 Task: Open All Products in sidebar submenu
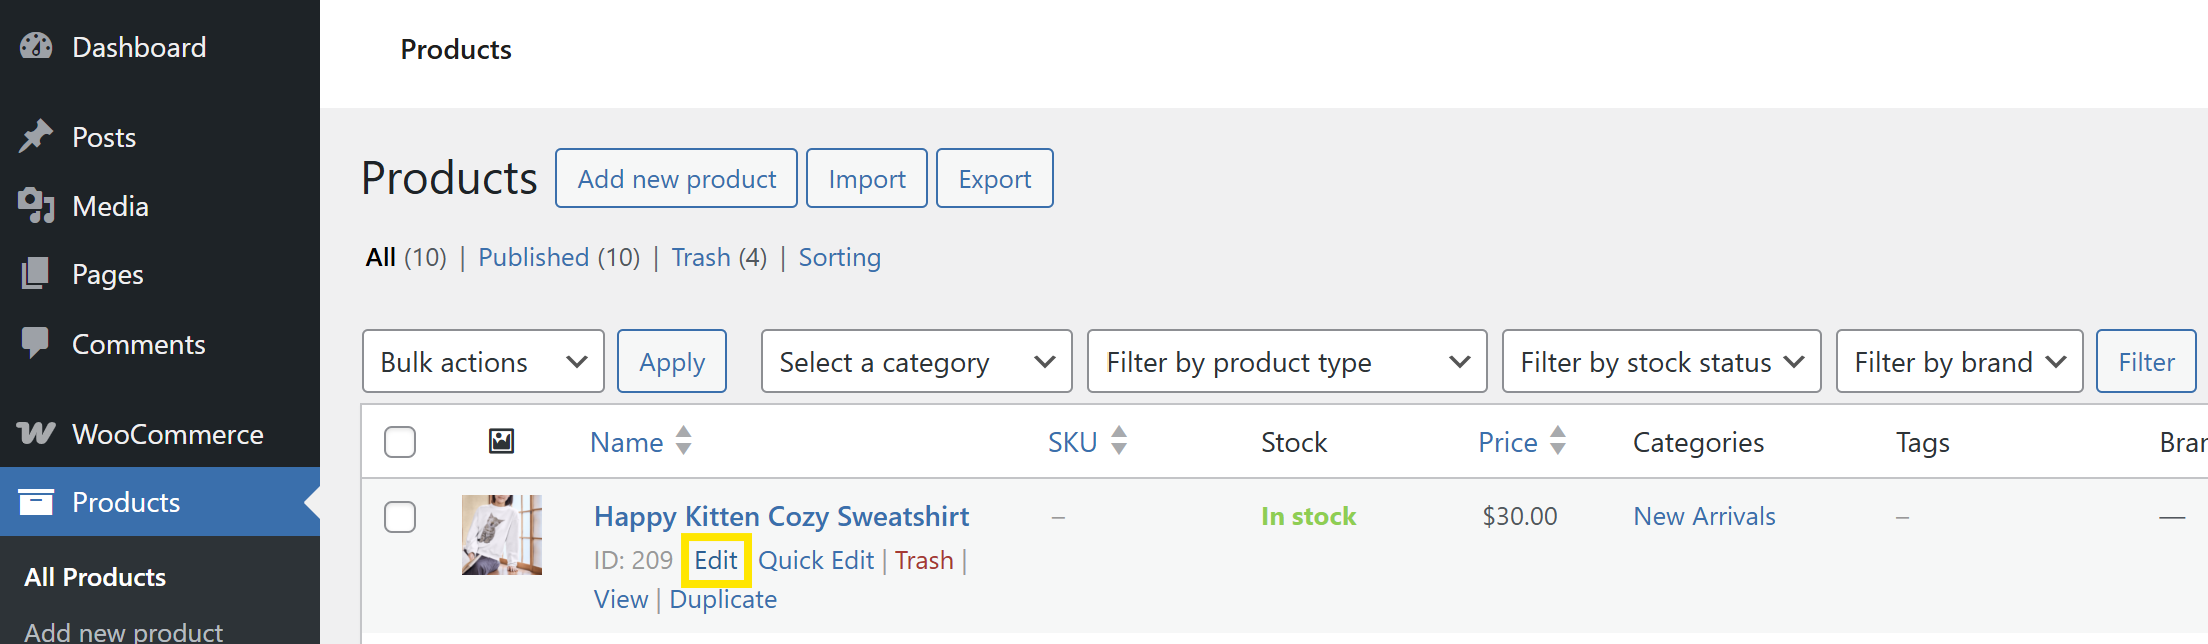95,577
